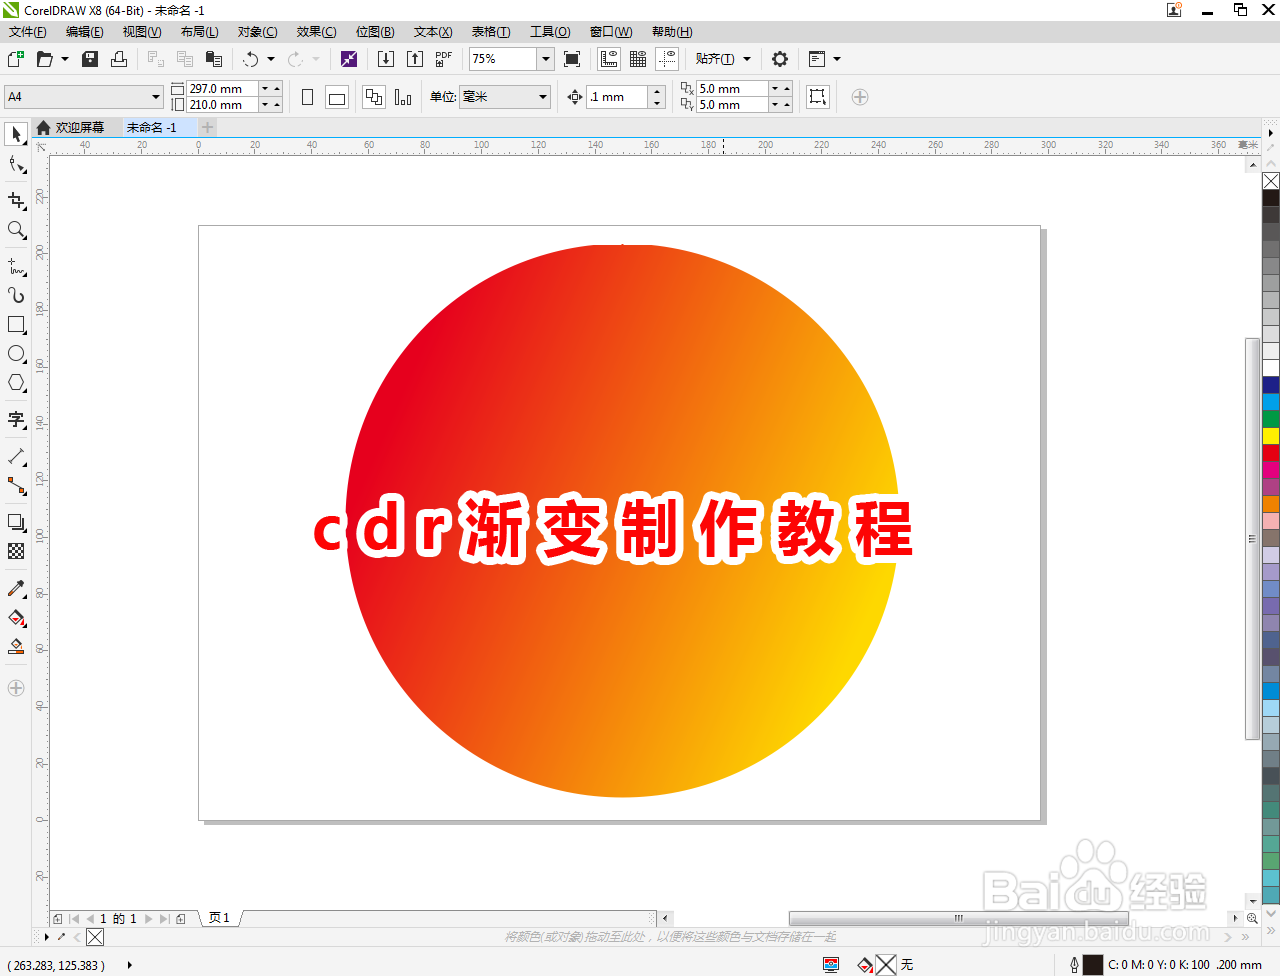Open the zoom level dropdown showing 75%
1280x976 pixels.
(x=546, y=59)
